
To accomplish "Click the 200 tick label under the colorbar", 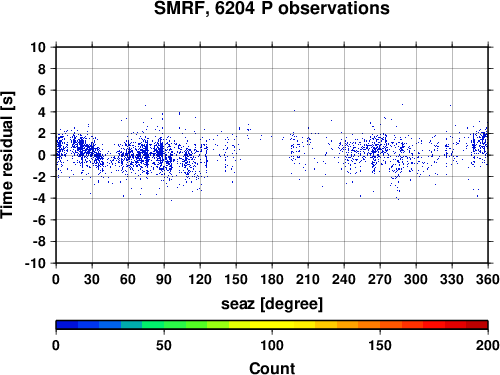I will coord(488,345).
